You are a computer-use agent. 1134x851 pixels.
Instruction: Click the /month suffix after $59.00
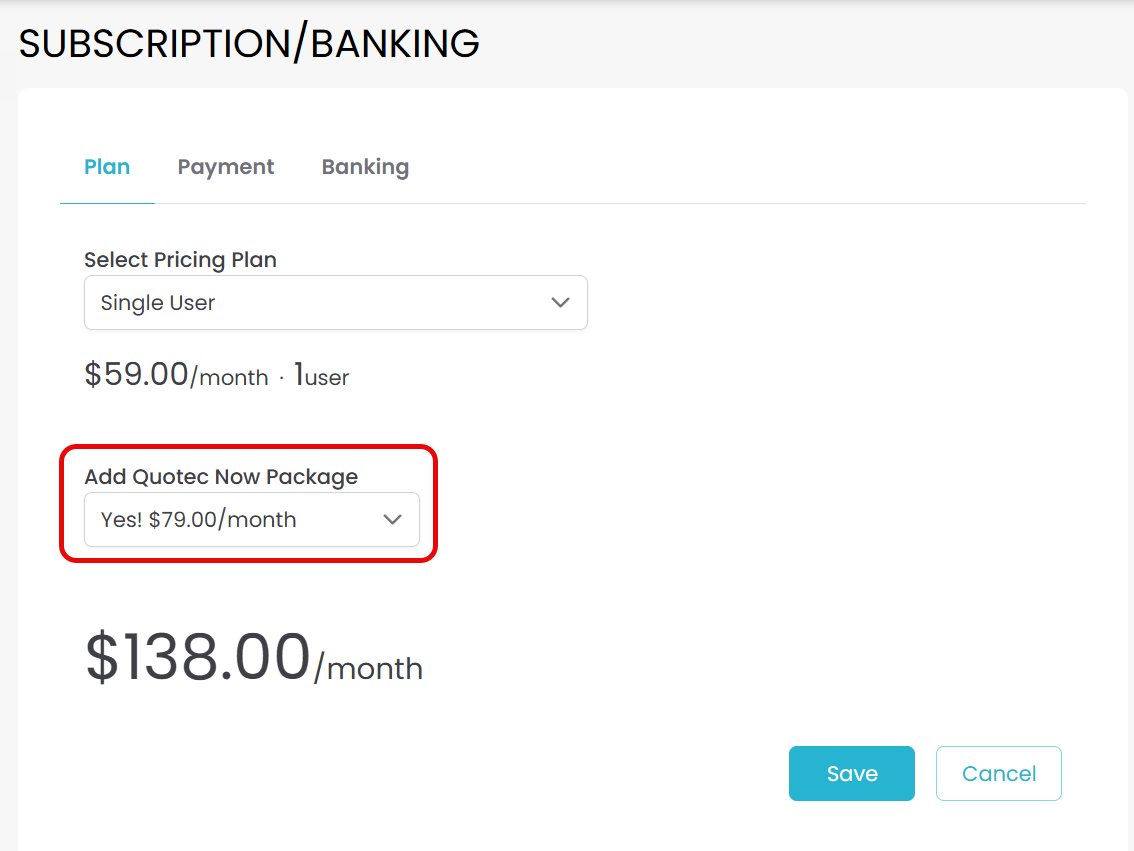(x=230, y=378)
